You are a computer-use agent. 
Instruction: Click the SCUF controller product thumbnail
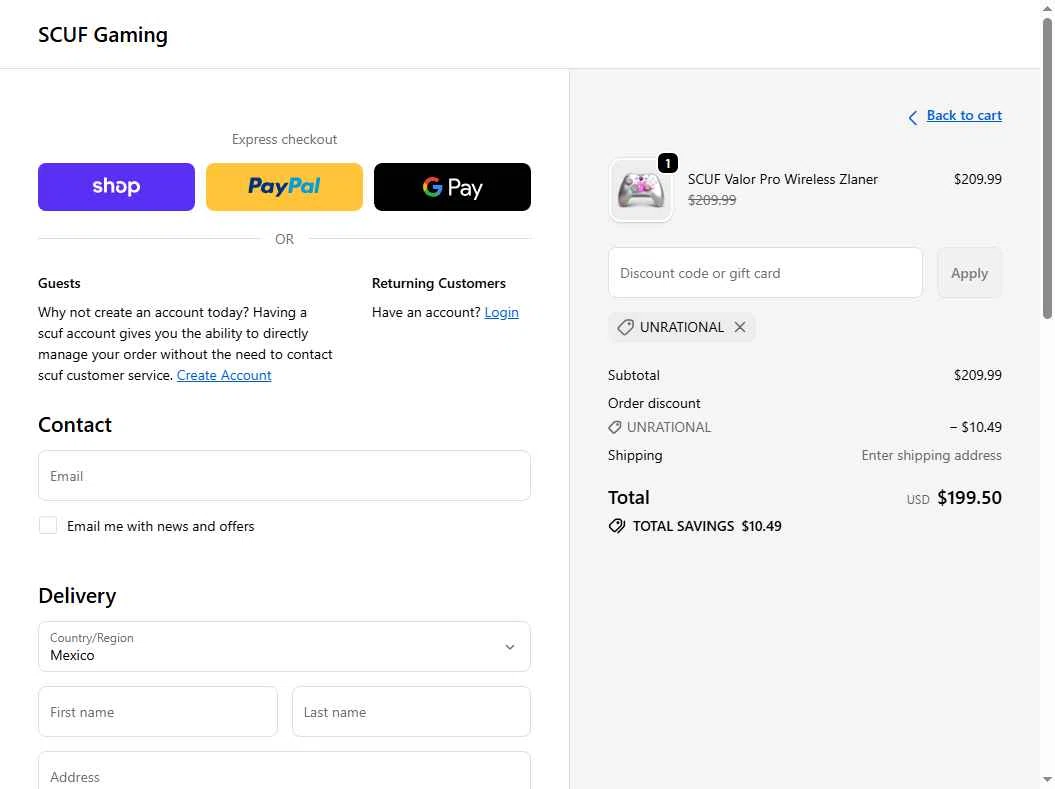(x=641, y=190)
